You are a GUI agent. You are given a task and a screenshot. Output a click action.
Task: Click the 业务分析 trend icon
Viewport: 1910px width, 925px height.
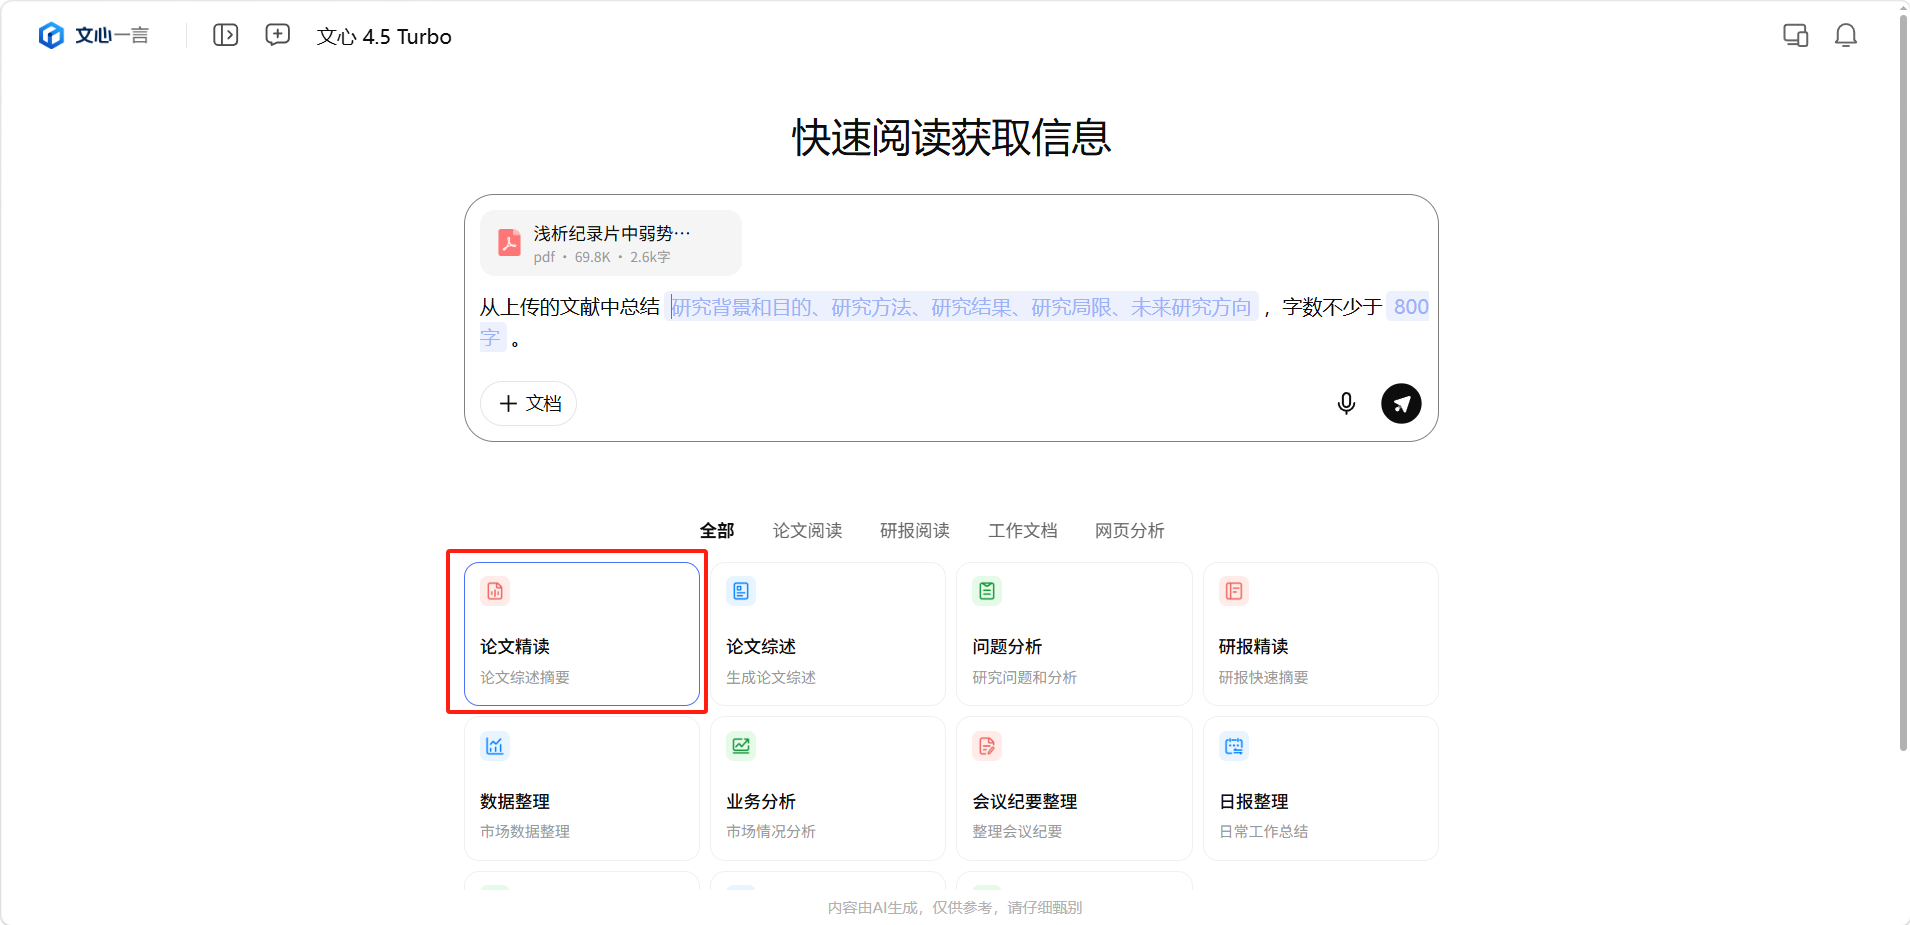click(741, 746)
